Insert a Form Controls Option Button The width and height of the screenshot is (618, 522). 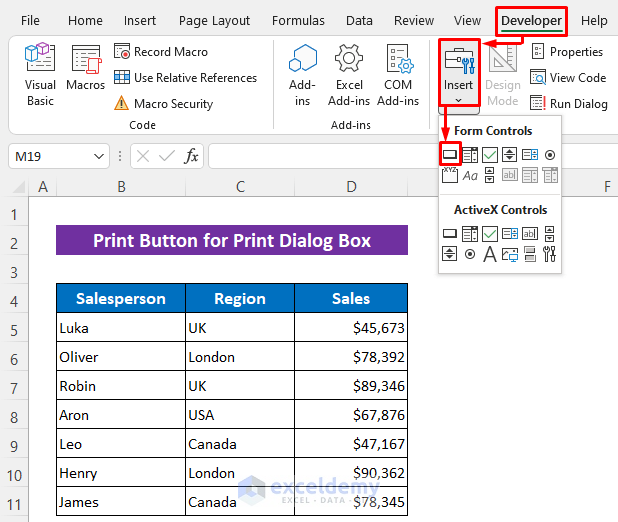point(549,155)
